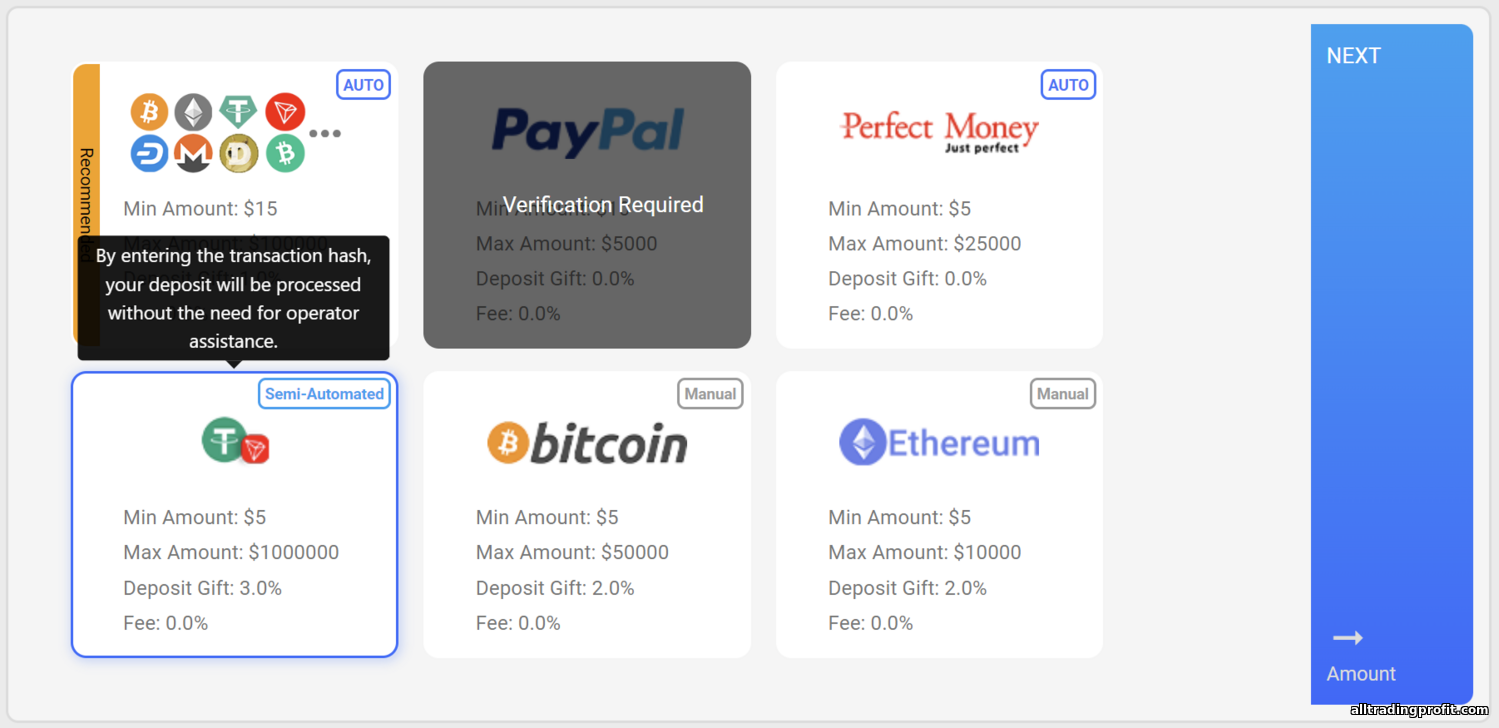Click the orange Bitcoin coin icon in multi-crypto card

(x=149, y=112)
